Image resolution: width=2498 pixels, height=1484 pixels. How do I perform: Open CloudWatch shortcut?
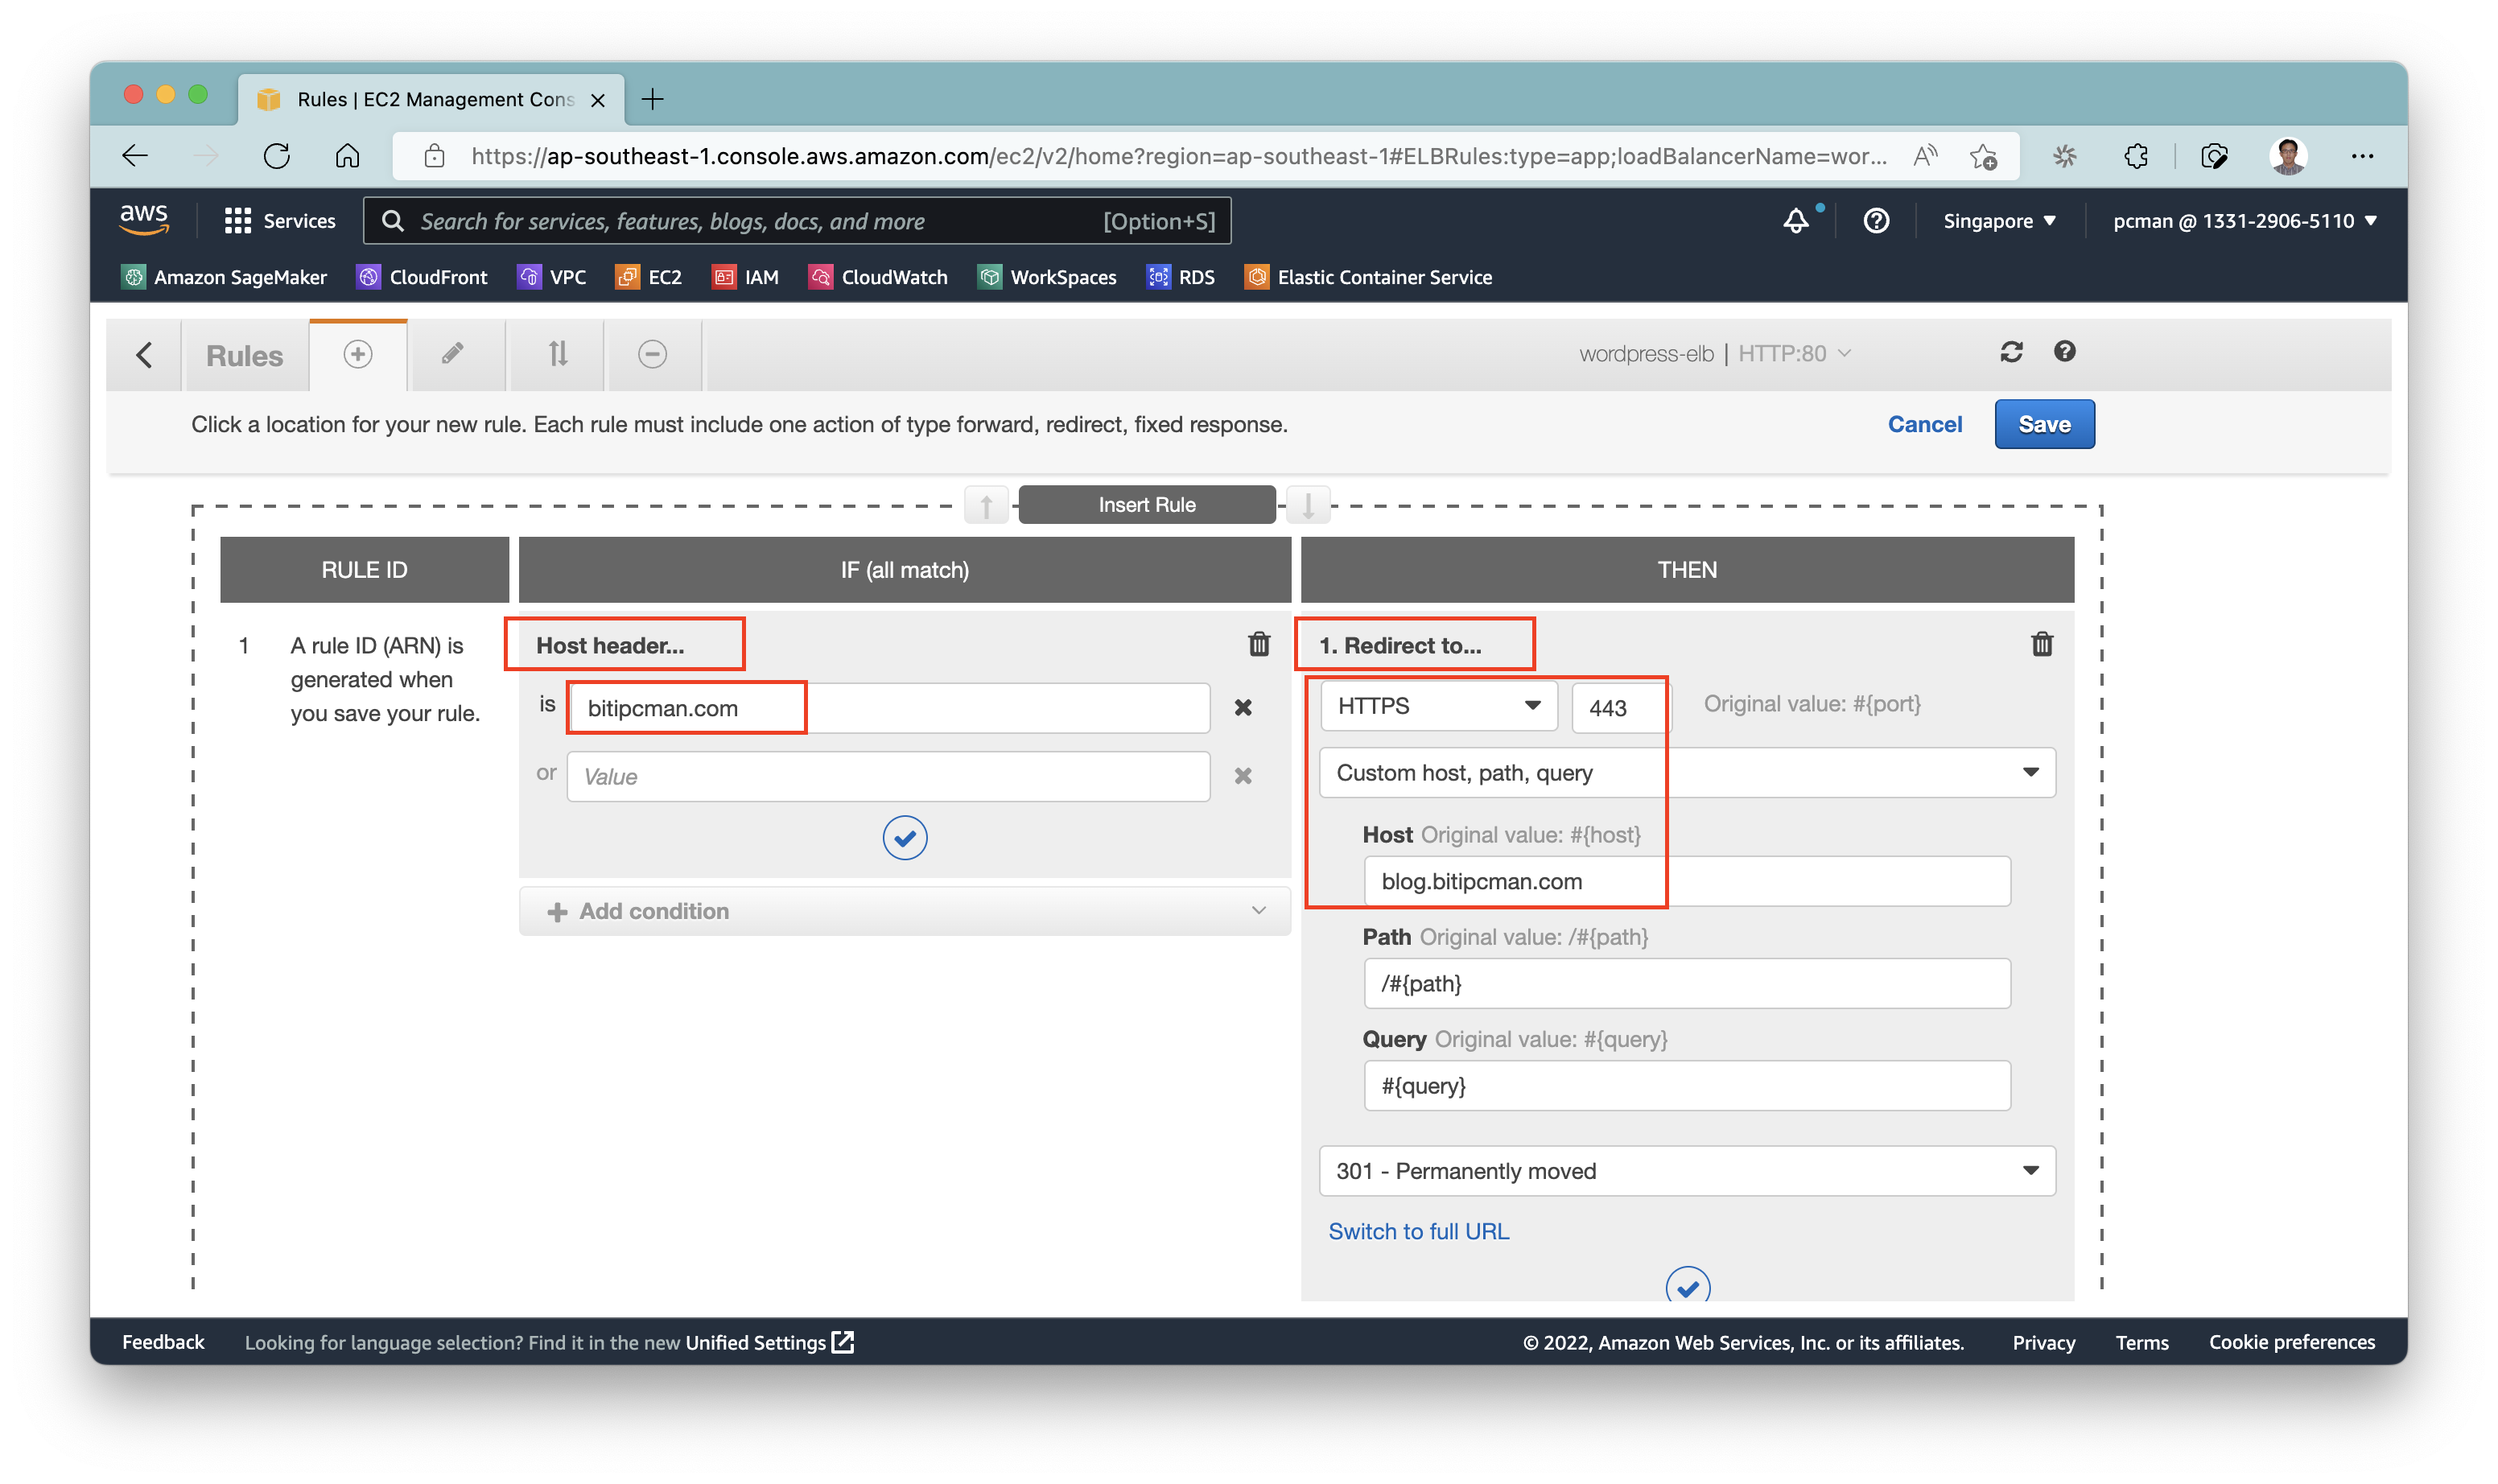878,277
